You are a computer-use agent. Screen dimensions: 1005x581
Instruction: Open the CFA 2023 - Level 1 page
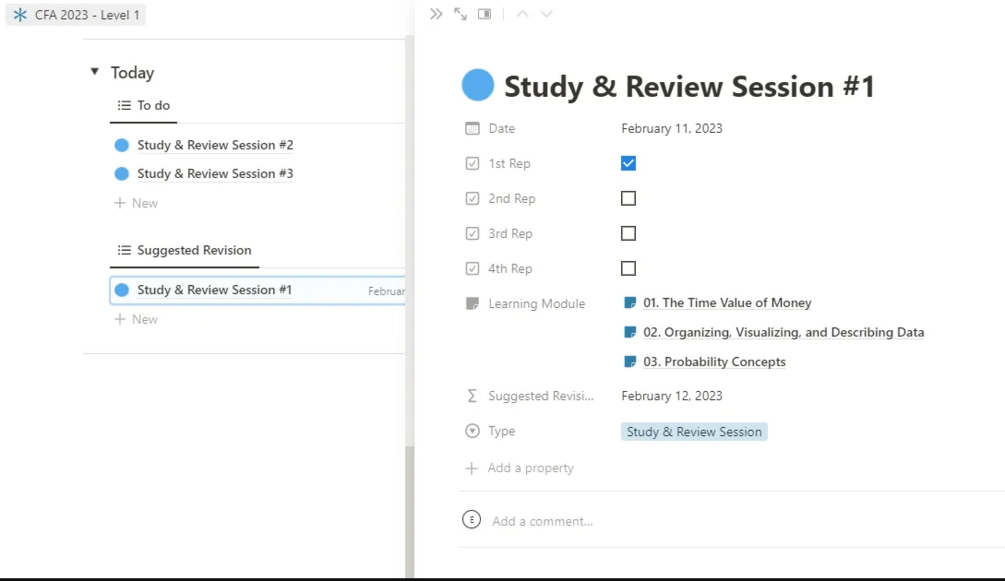77,15
